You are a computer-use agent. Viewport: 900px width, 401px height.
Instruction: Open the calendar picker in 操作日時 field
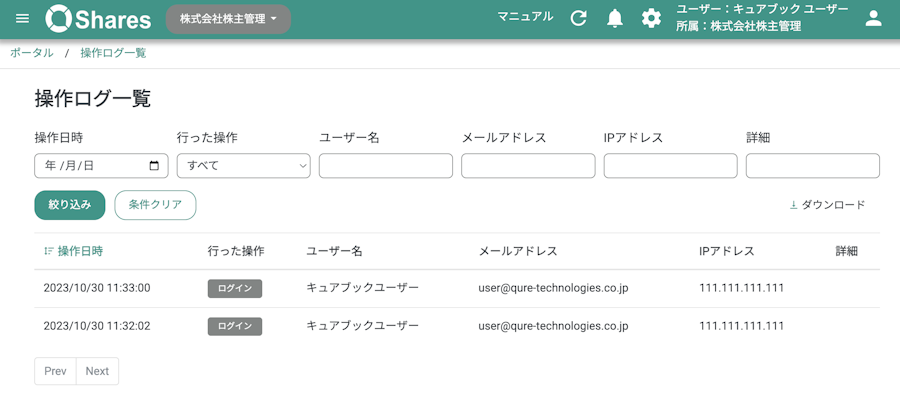coord(154,166)
